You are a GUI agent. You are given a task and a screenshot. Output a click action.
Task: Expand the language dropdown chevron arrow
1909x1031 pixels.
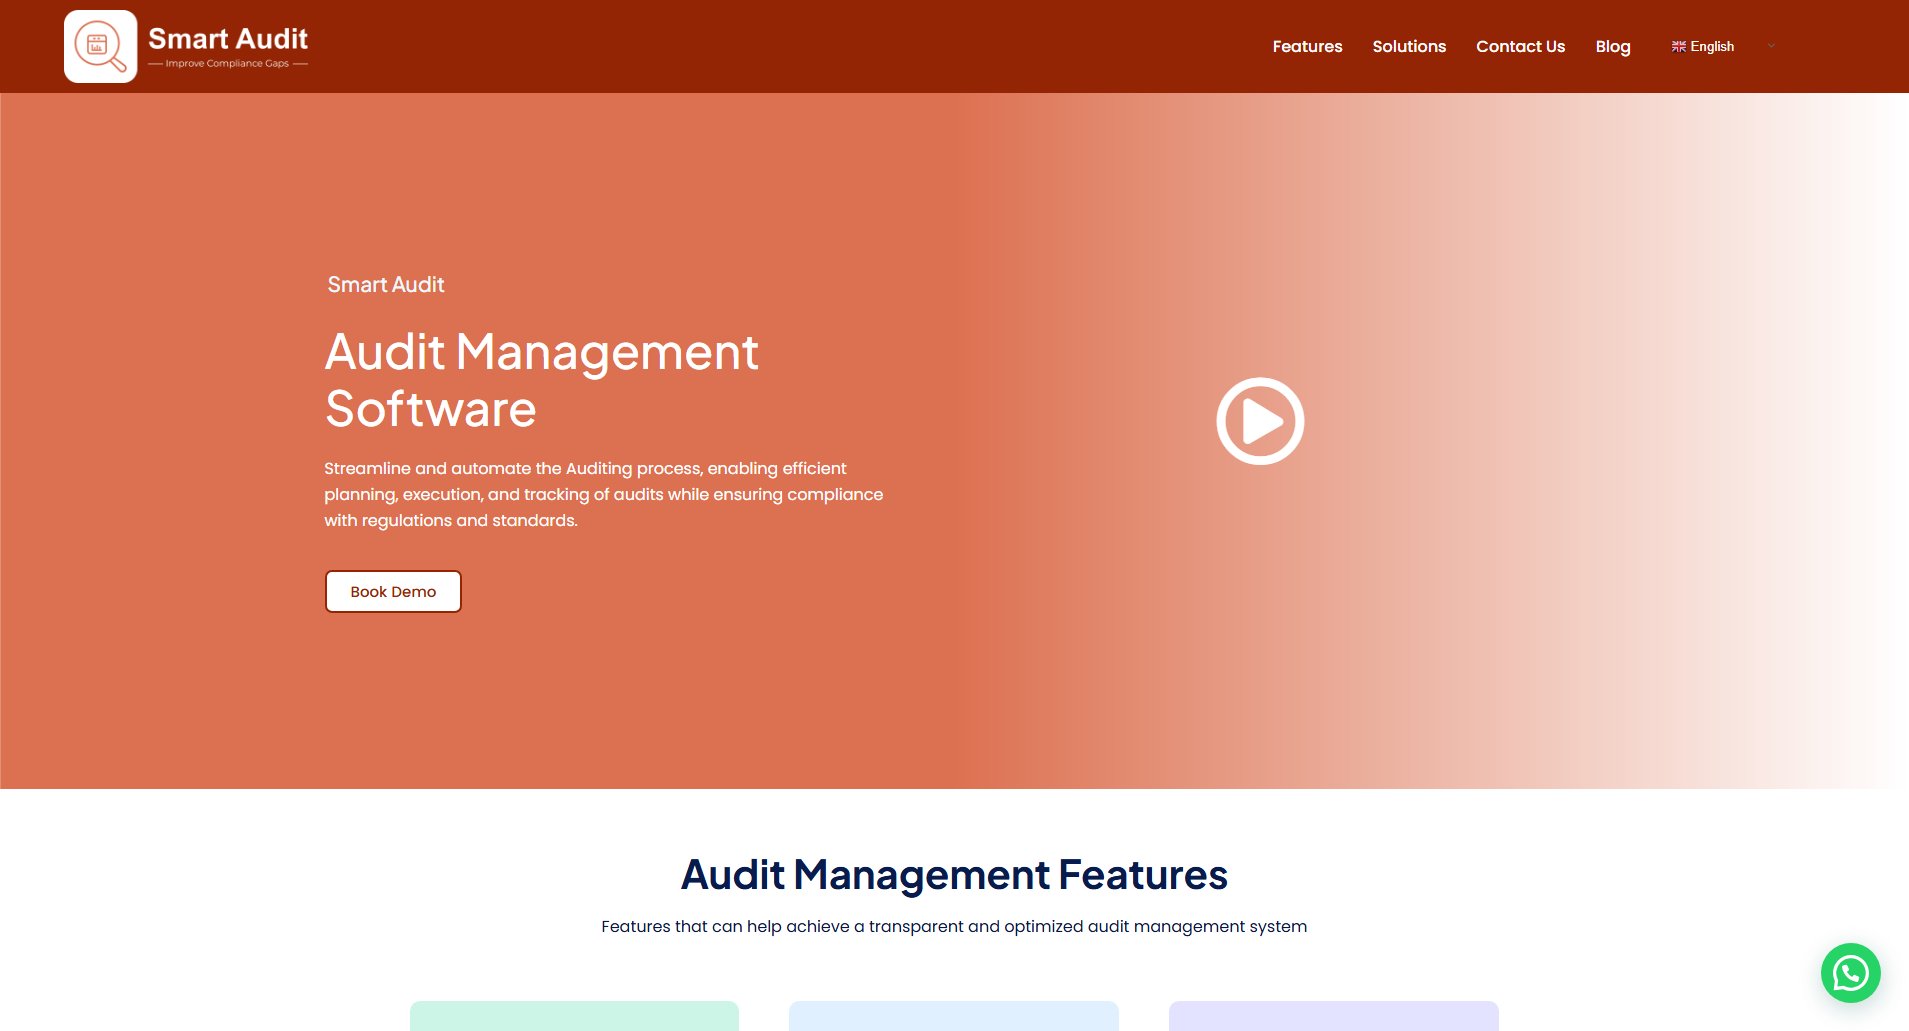[x=1771, y=46]
